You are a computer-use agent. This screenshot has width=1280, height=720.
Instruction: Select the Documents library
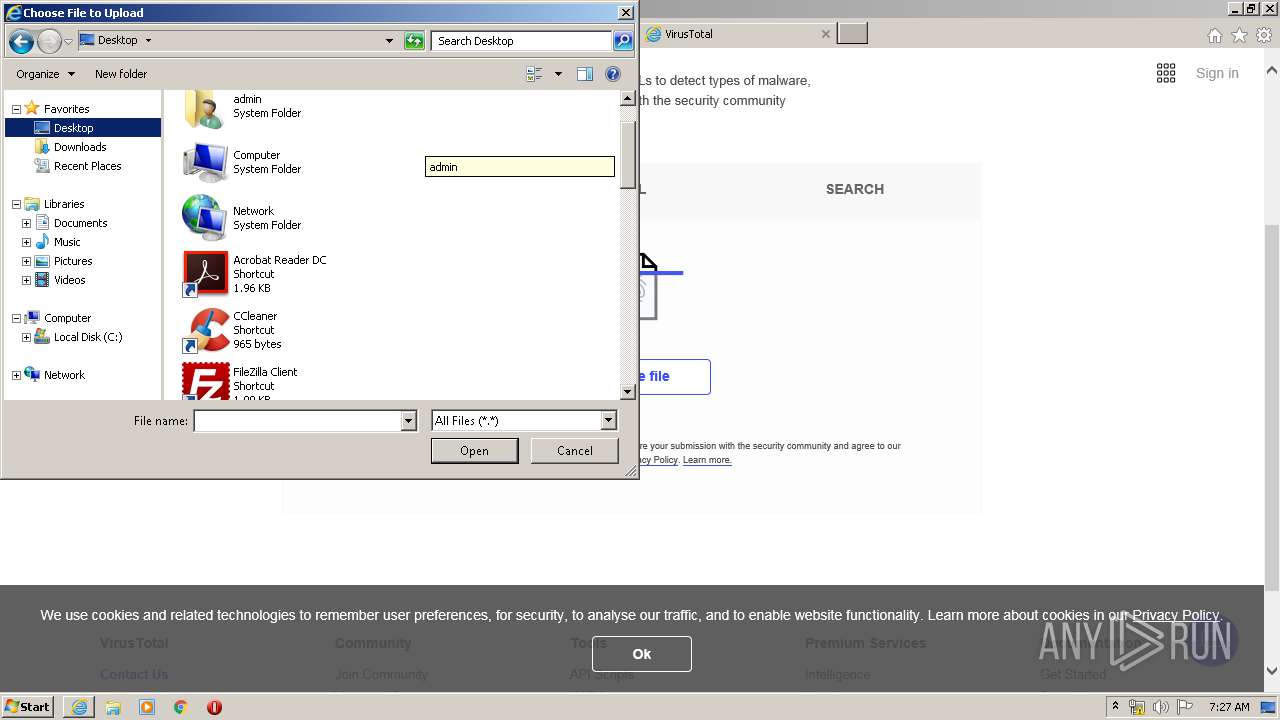pyautogui.click(x=80, y=223)
